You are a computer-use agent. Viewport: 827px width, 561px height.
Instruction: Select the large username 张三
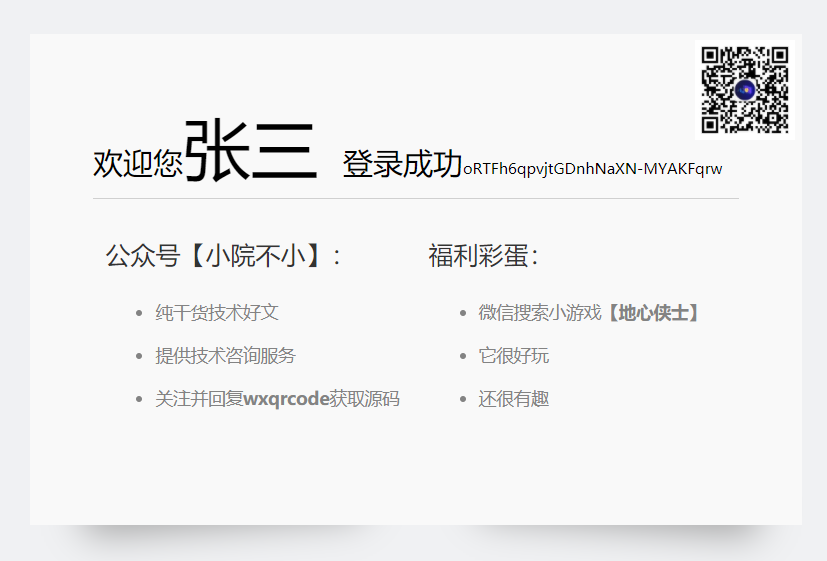point(250,152)
